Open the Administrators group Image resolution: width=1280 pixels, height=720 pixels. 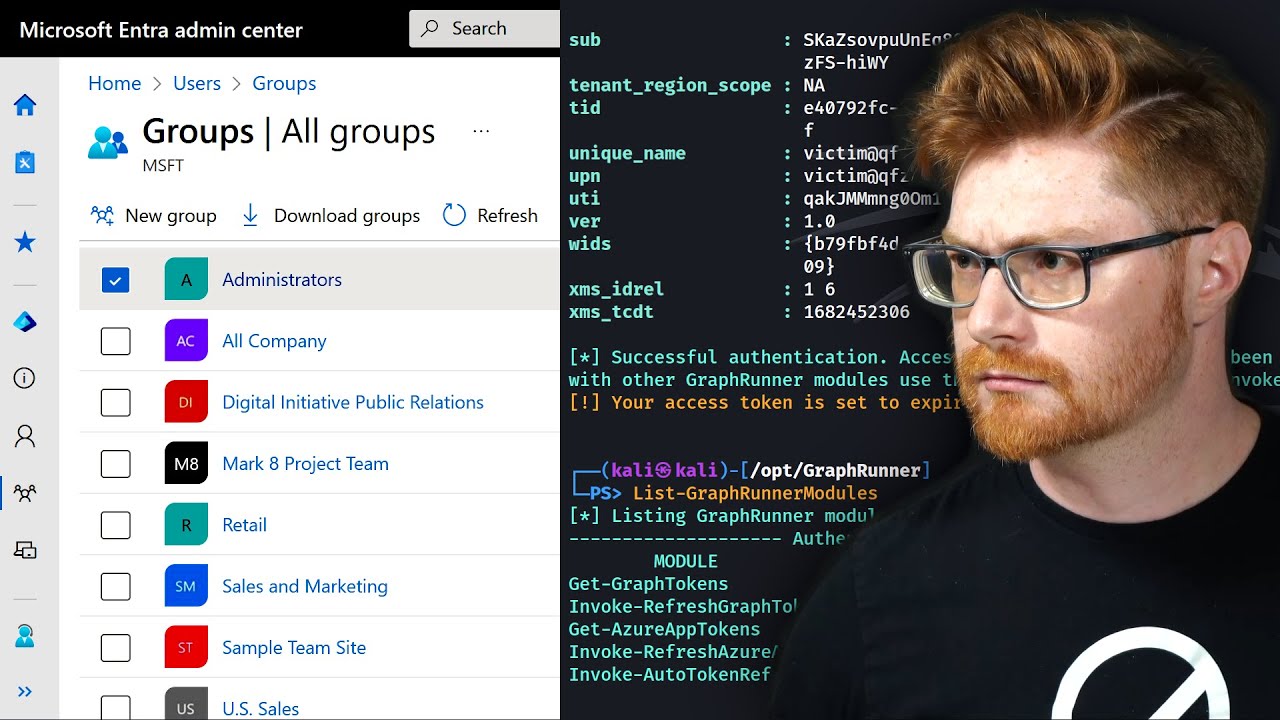[x=282, y=280]
